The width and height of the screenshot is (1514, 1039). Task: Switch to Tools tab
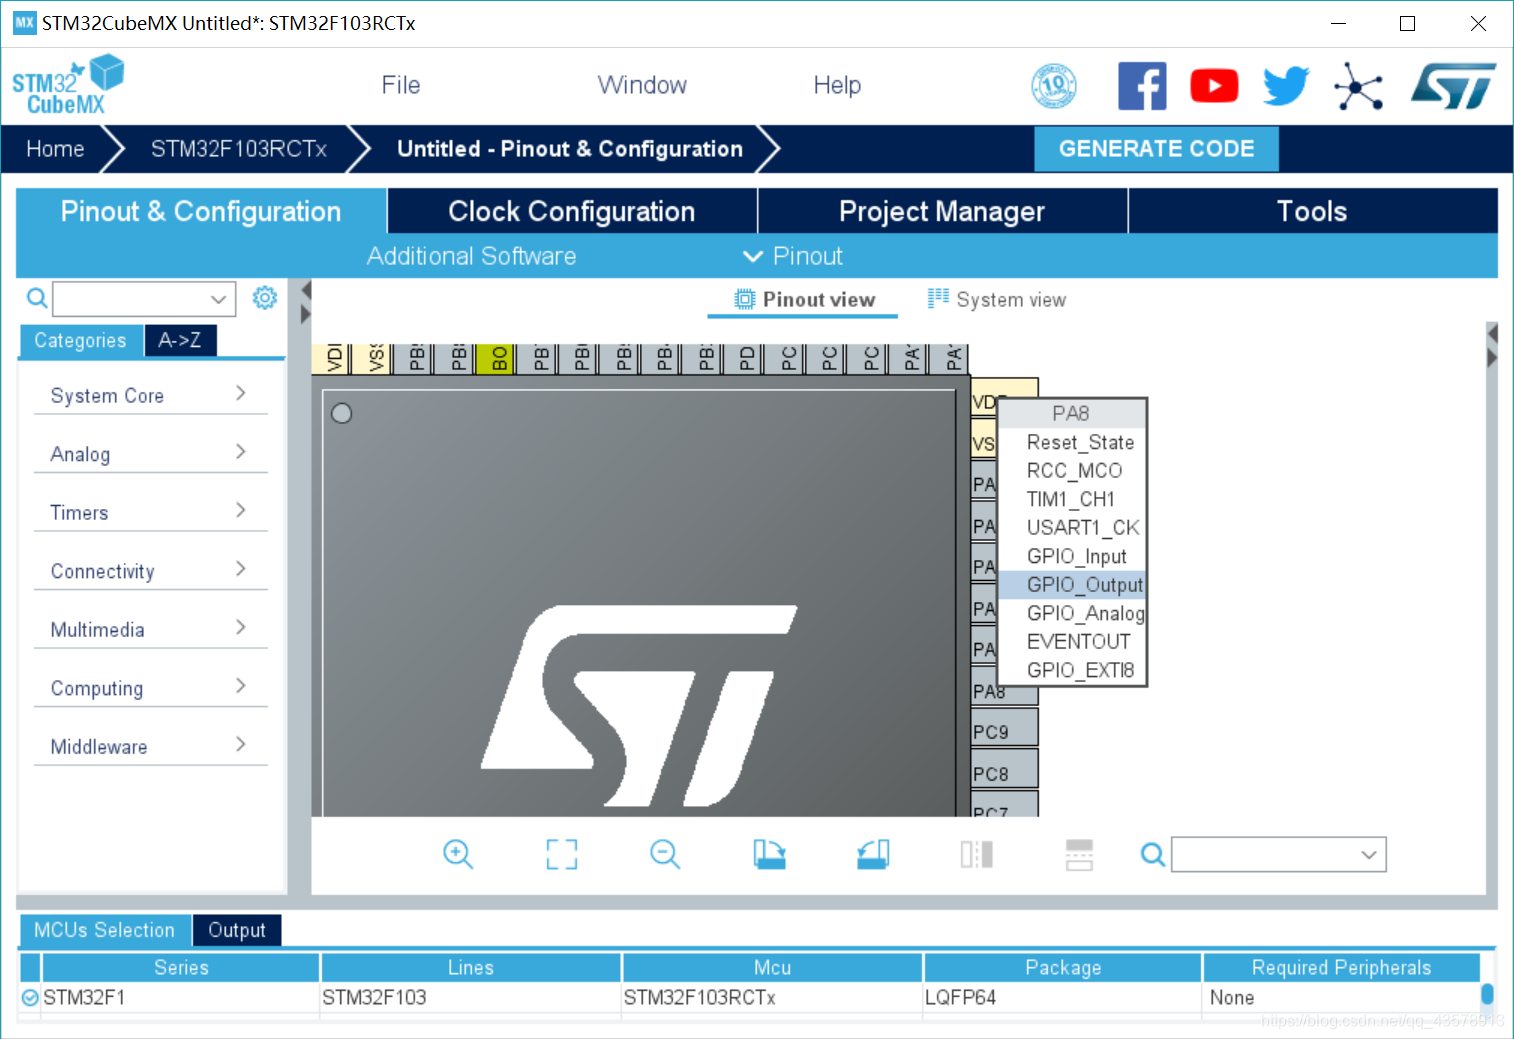tap(1312, 211)
